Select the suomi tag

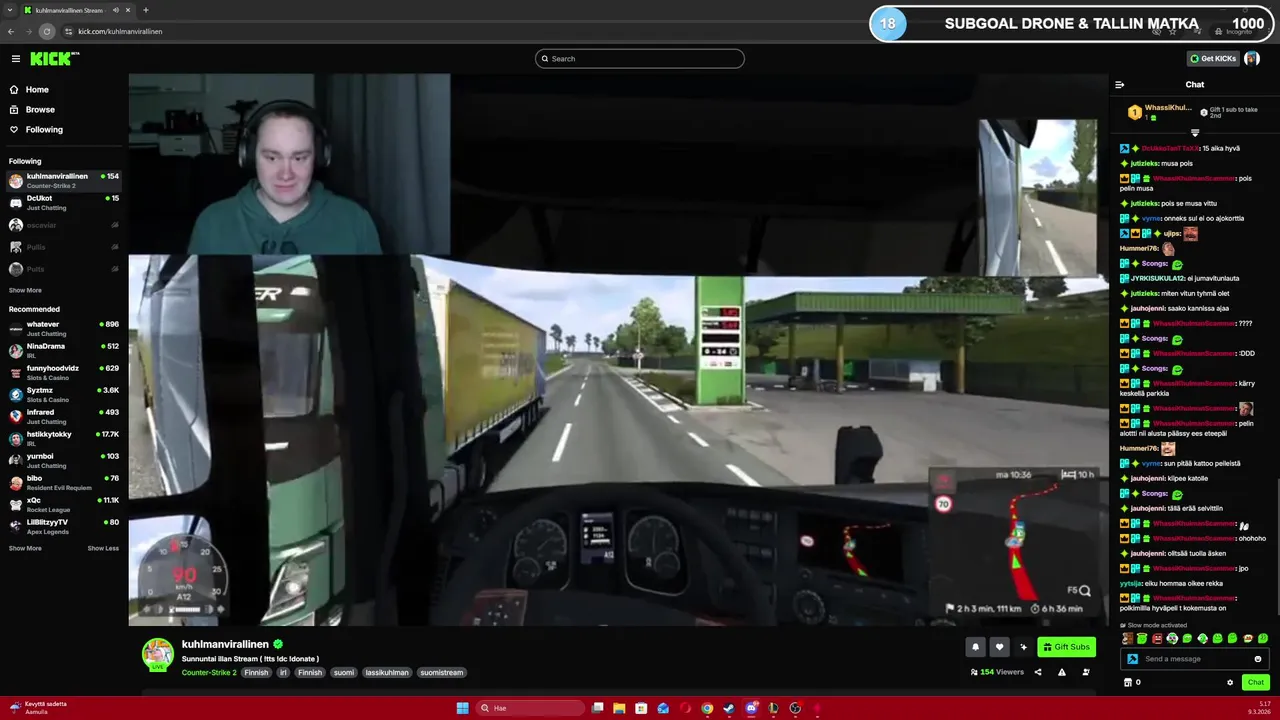[x=344, y=673]
